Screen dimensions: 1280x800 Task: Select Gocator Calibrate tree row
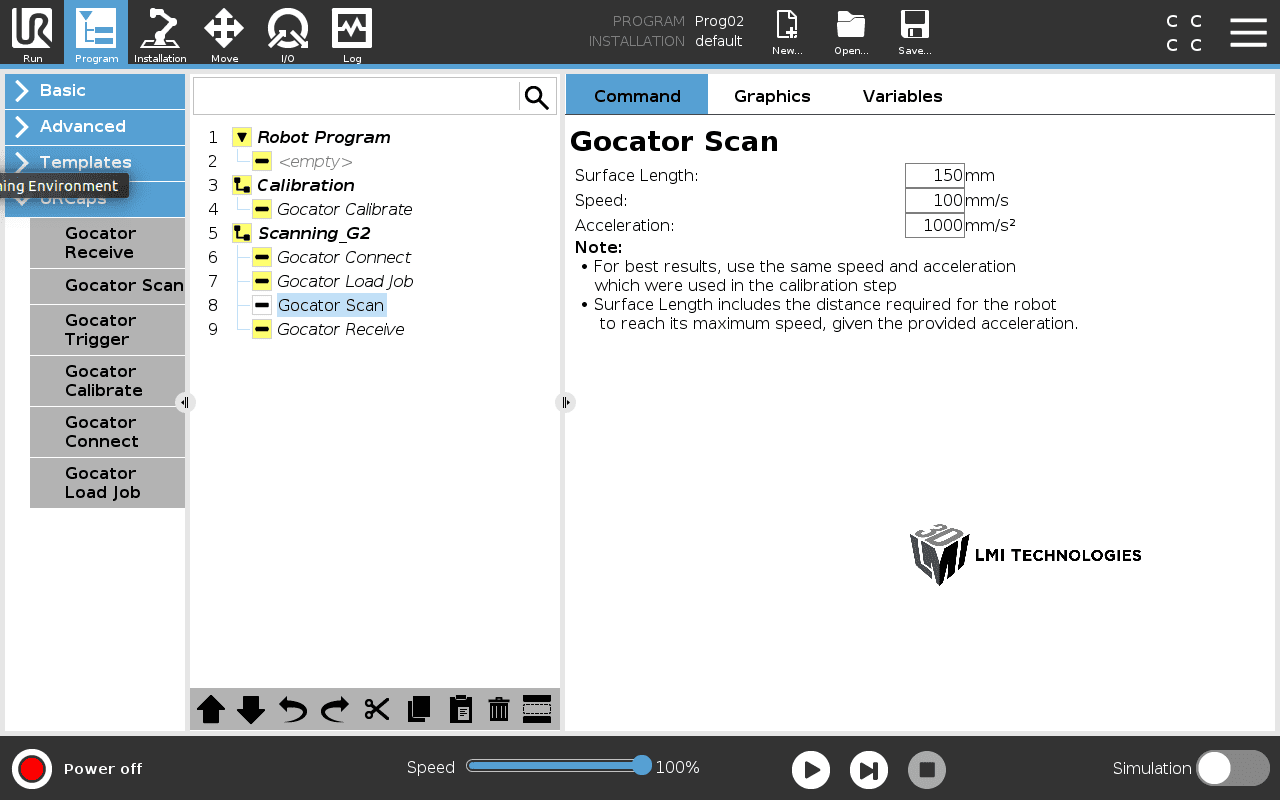344,209
